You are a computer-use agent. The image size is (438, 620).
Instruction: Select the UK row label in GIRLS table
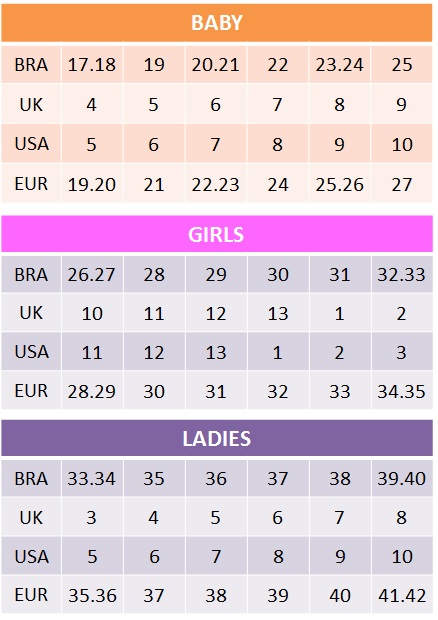(31, 313)
